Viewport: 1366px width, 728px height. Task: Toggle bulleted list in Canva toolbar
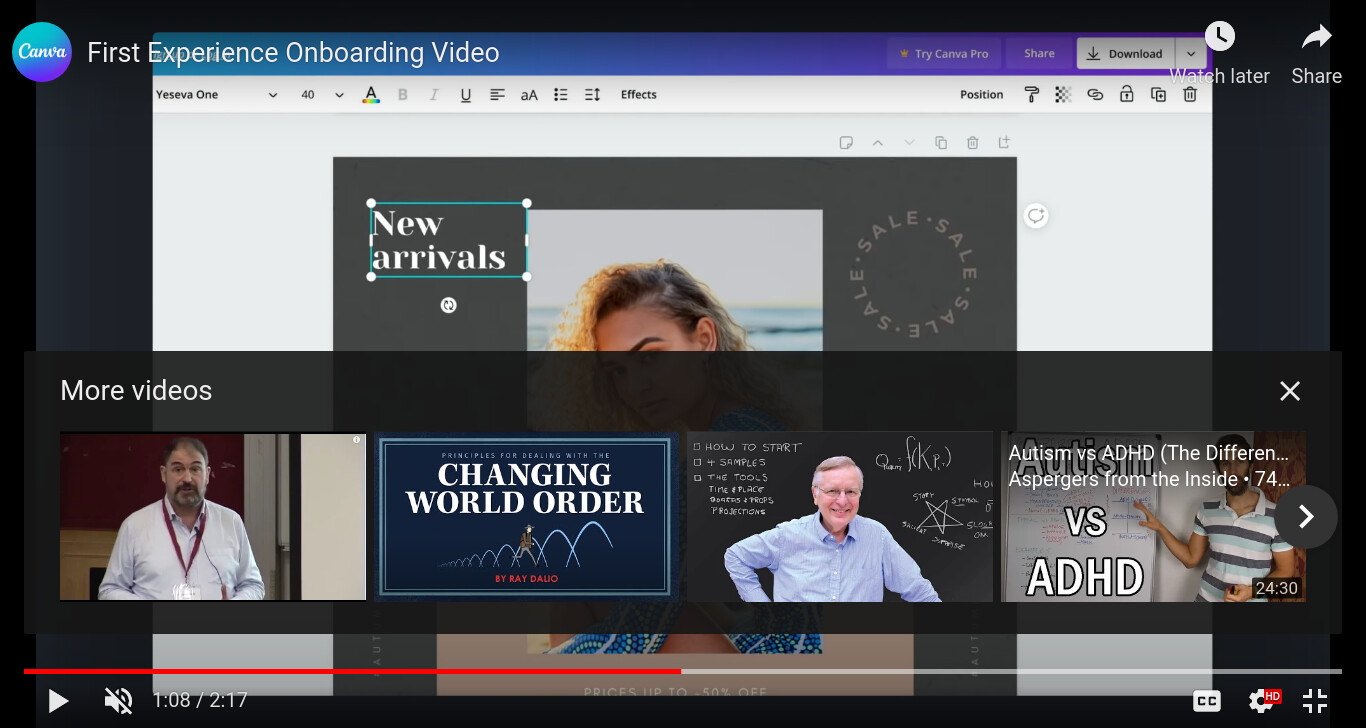coord(561,95)
